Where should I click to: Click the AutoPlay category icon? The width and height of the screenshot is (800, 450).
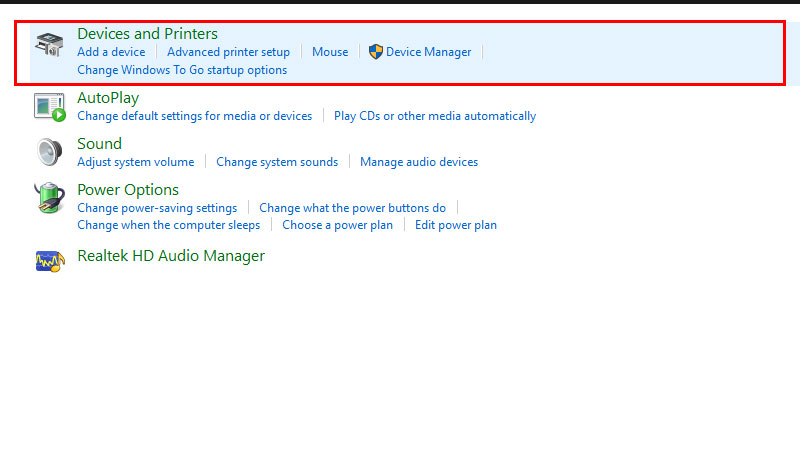click(49, 107)
